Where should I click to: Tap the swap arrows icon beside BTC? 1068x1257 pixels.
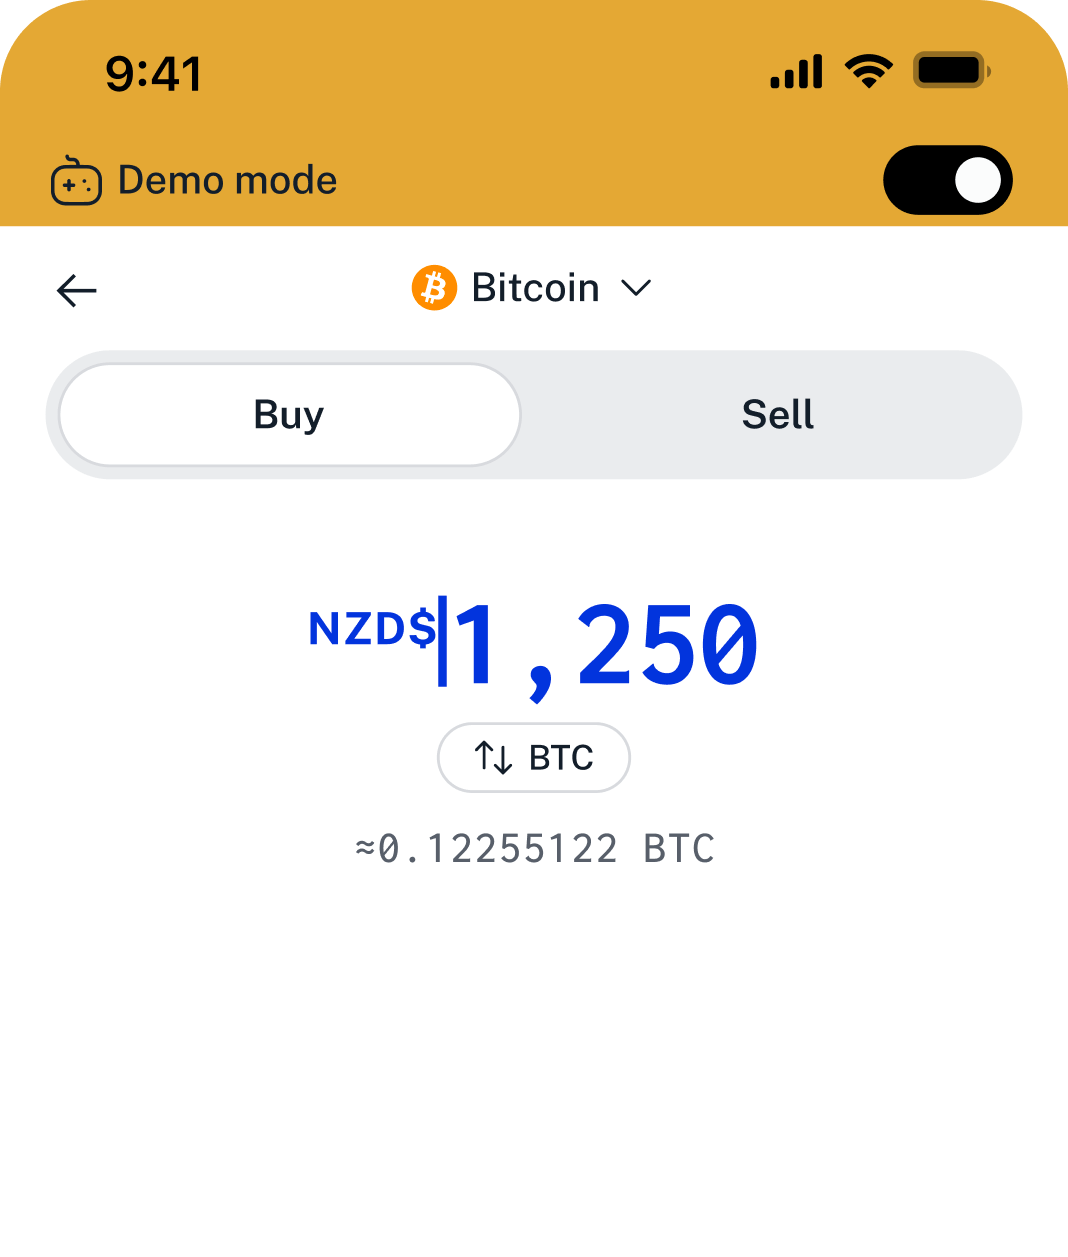[493, 758]
